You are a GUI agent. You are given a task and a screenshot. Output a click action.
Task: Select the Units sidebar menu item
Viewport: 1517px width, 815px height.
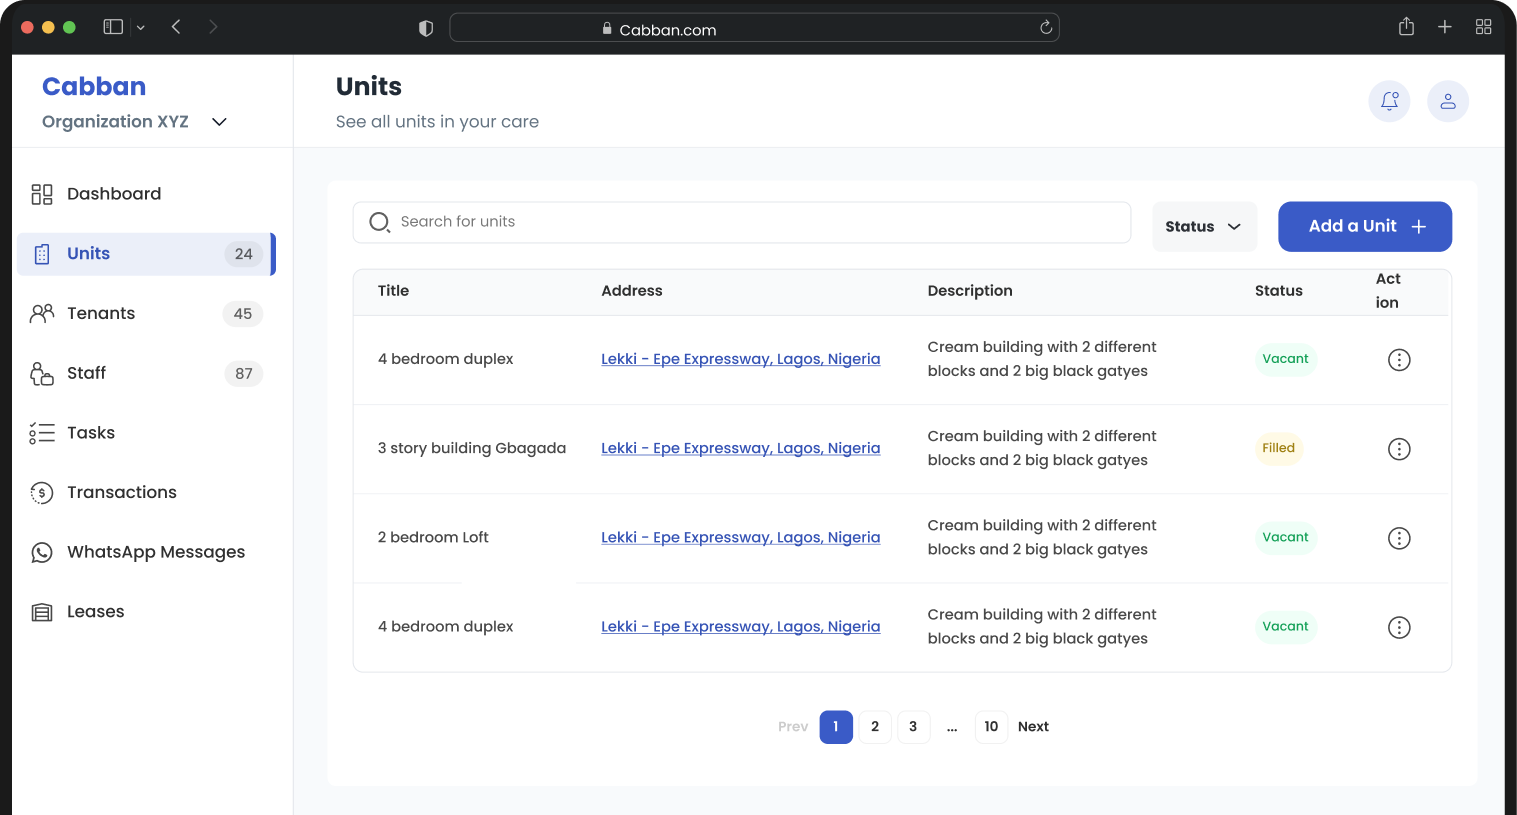[90, 253]
